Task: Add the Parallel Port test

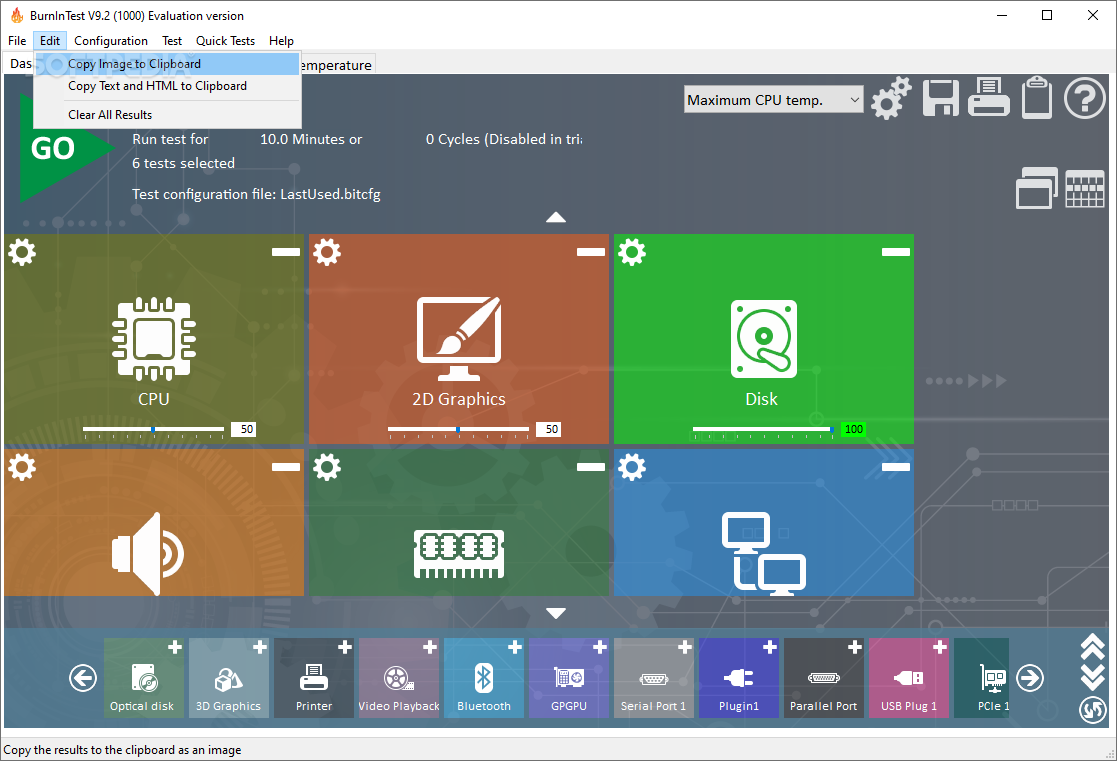Action: click(x=855, y=647)
